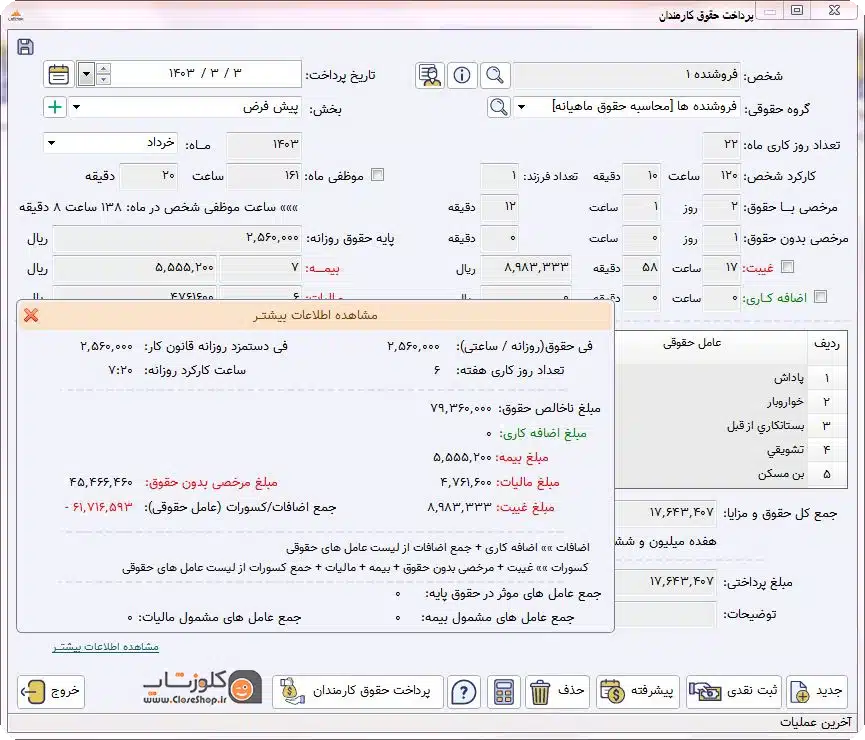Click the پیشرفته (advanced) button
Screen dimensions: 865x740
click(638, 691)
